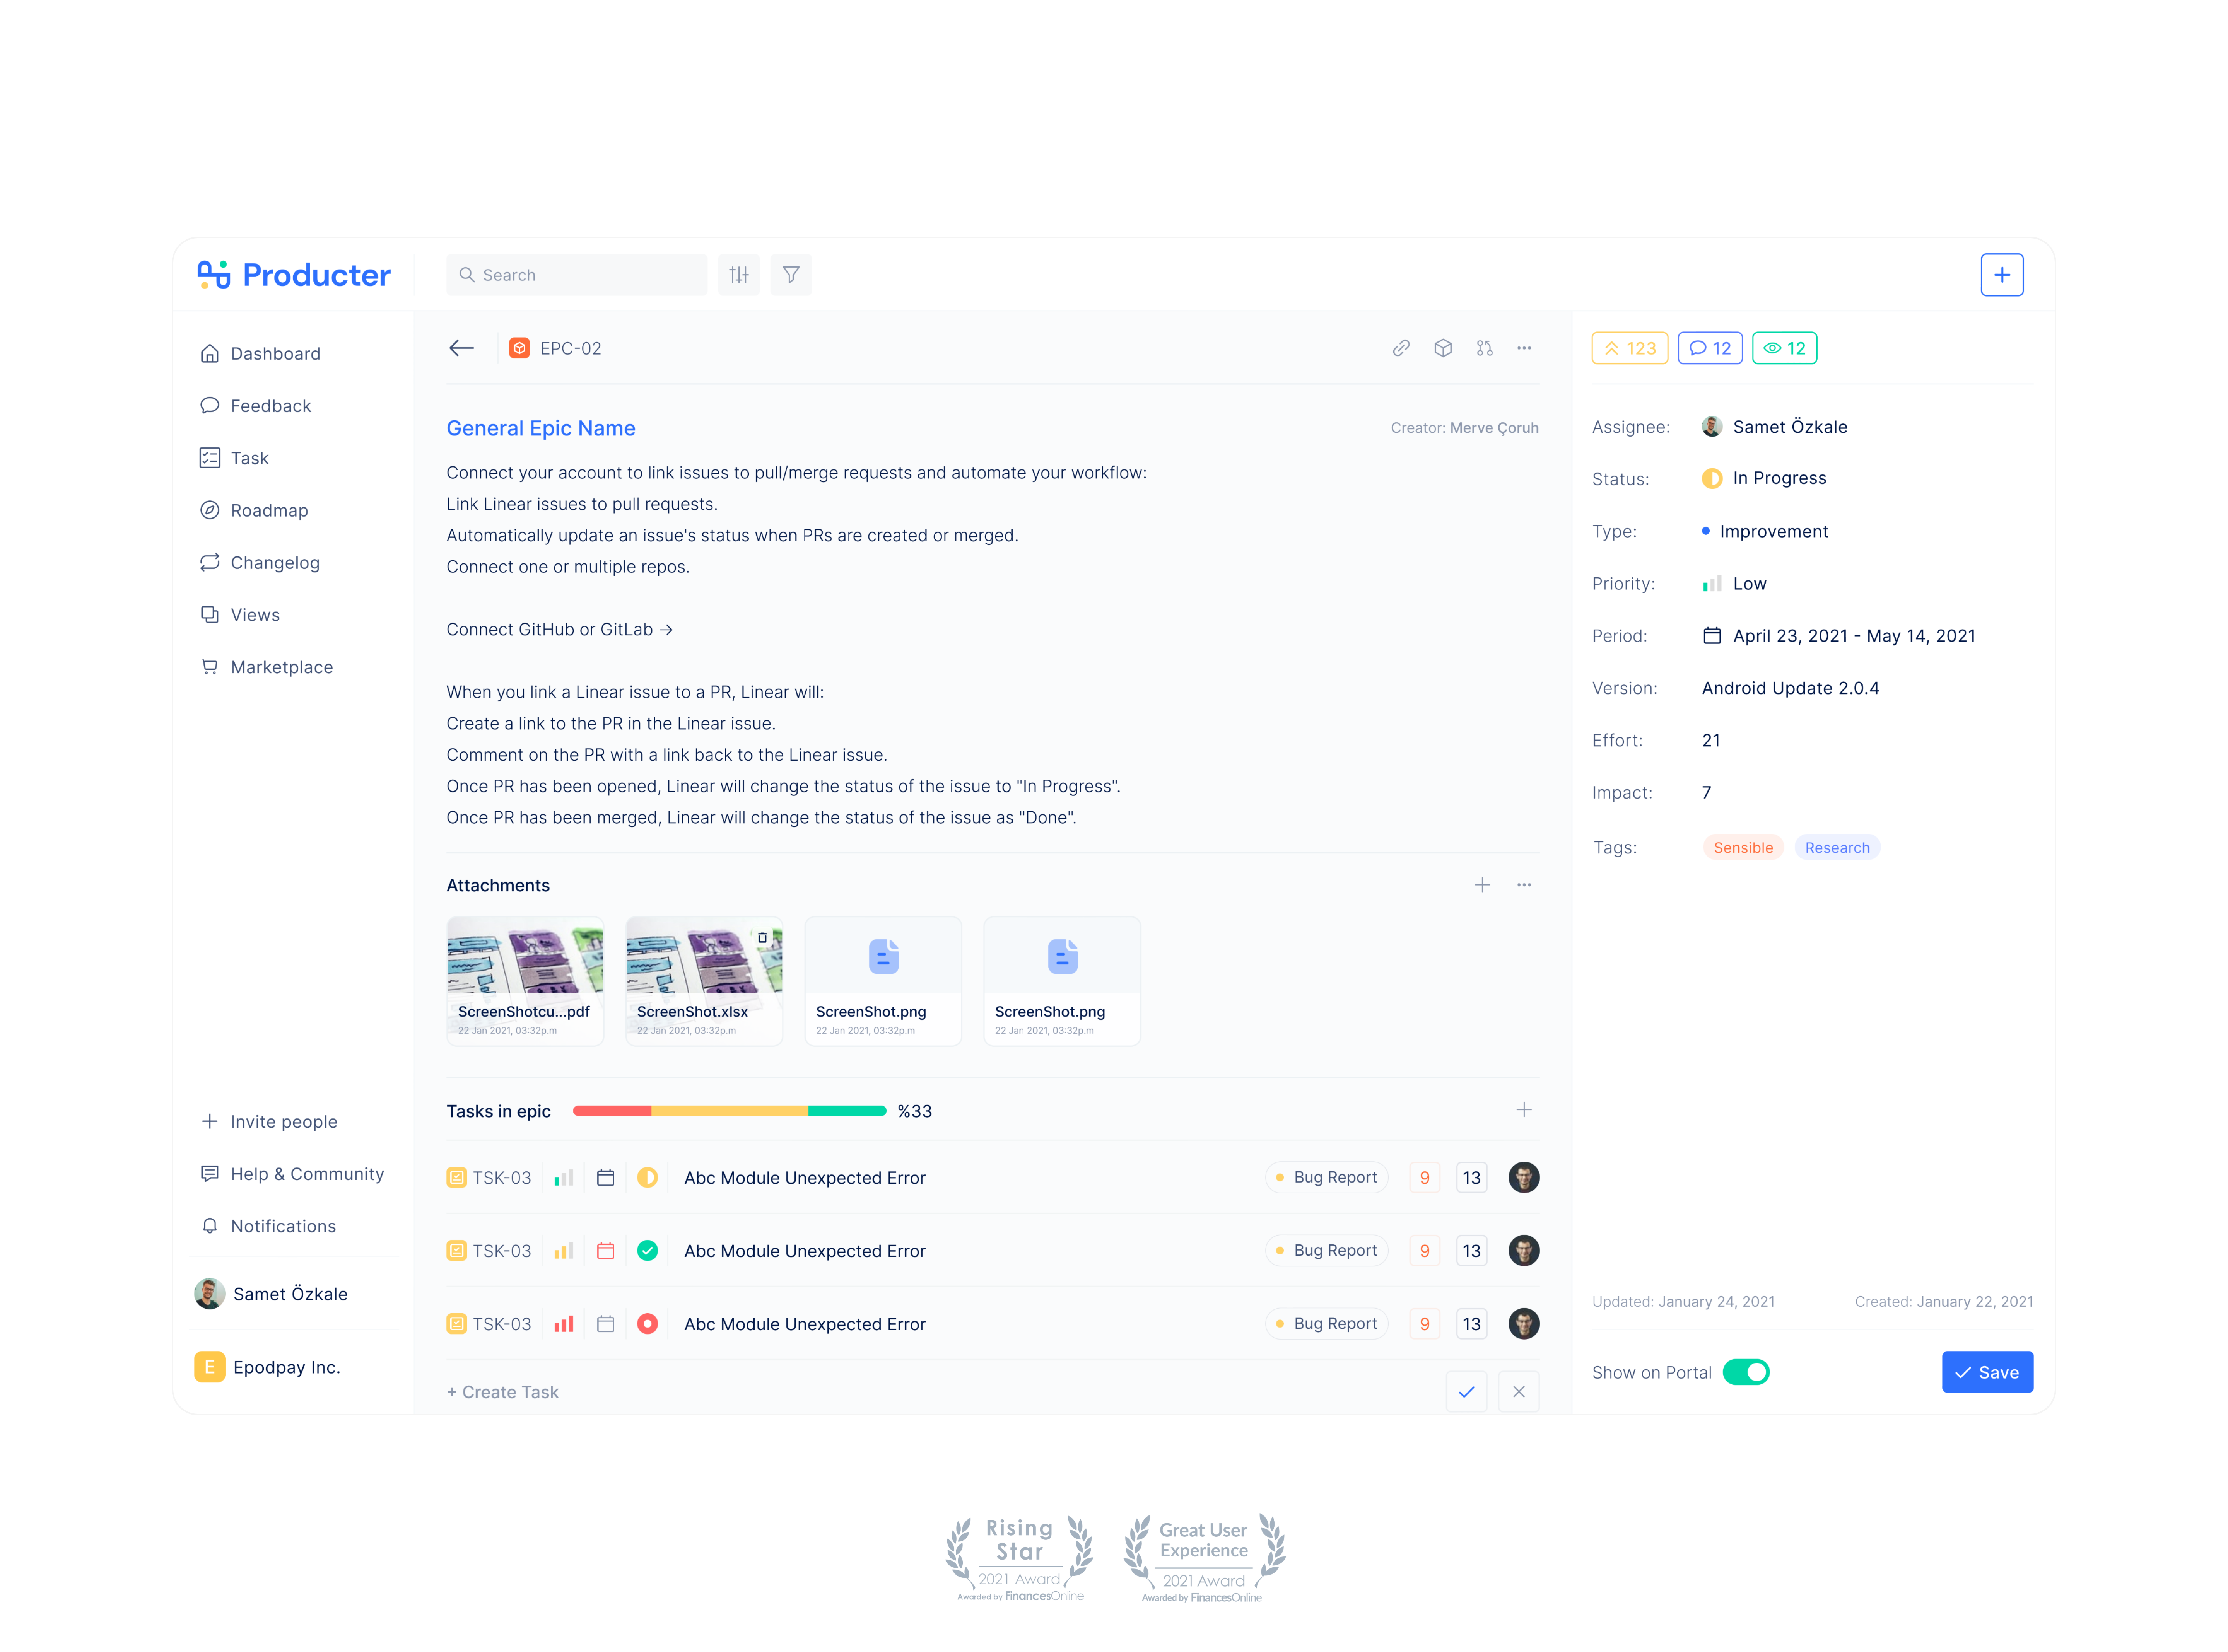This screenshot has height=1652, width=2228.
Task: Add attachment with the Attachments plus icon
Action: pos(1482,885)
